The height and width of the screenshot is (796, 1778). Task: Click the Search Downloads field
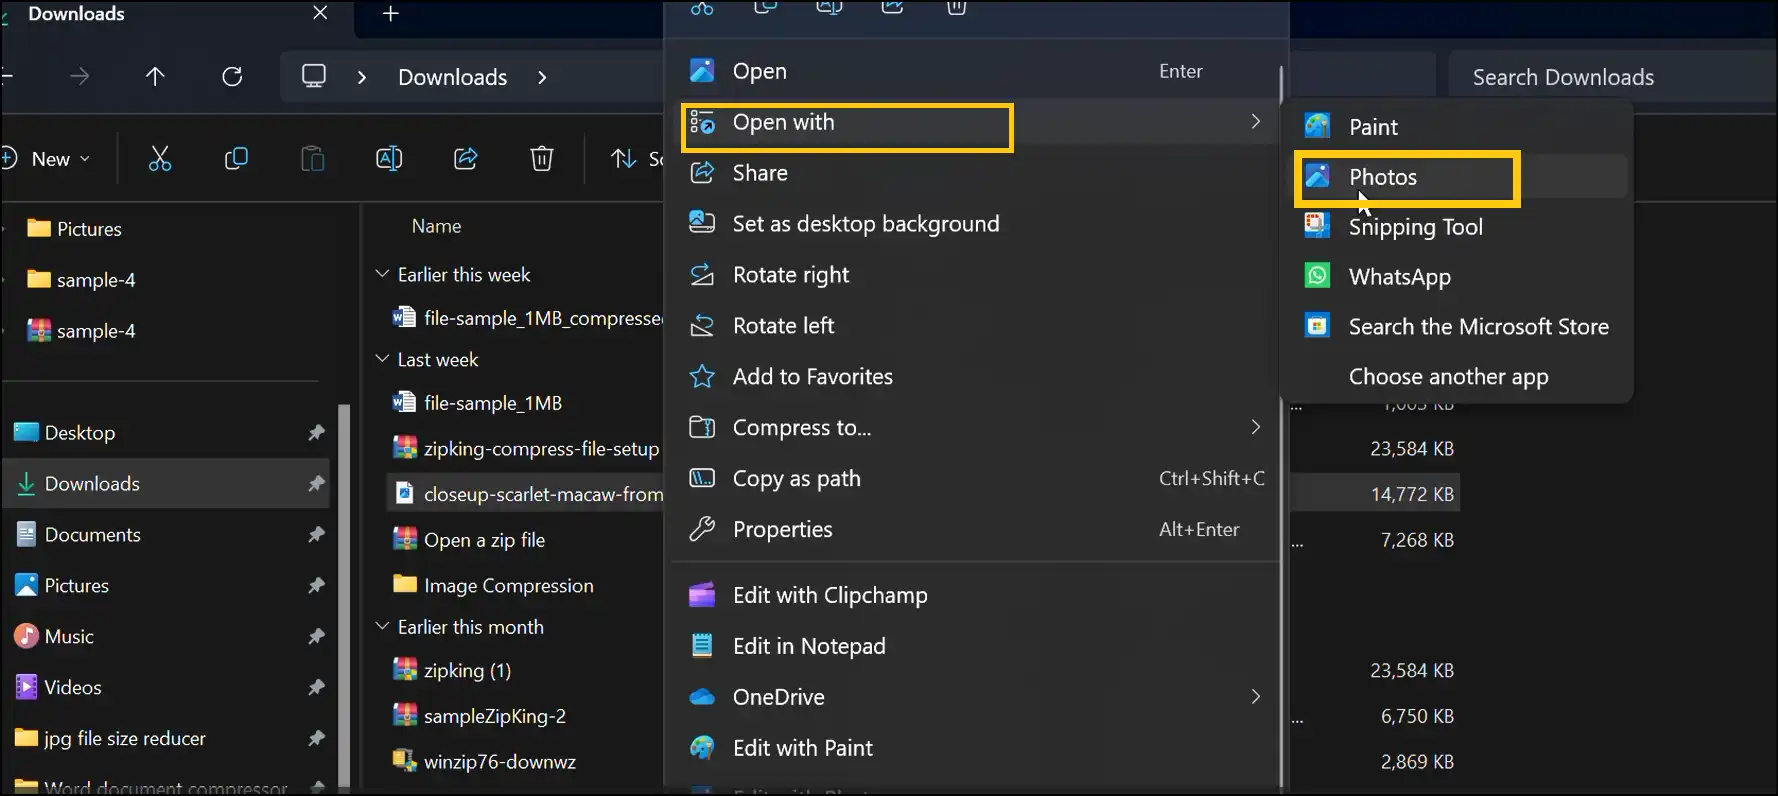(x=1612, y=77)
